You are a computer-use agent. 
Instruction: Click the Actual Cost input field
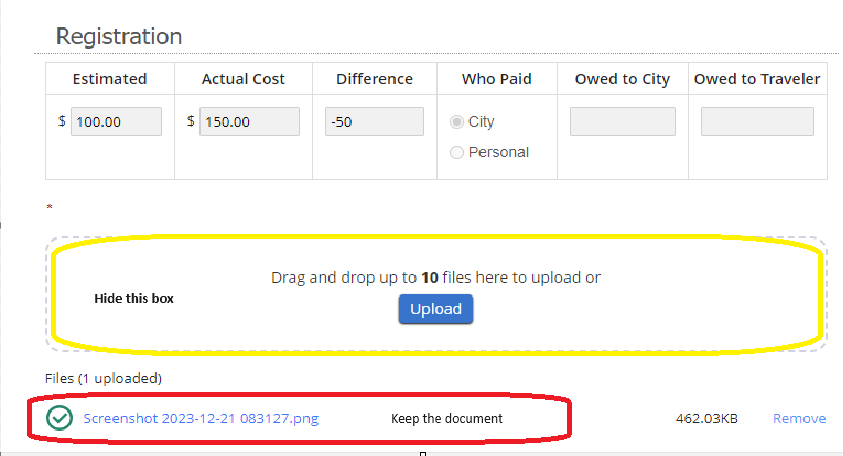pyautogui.click(x=249, y=122)
